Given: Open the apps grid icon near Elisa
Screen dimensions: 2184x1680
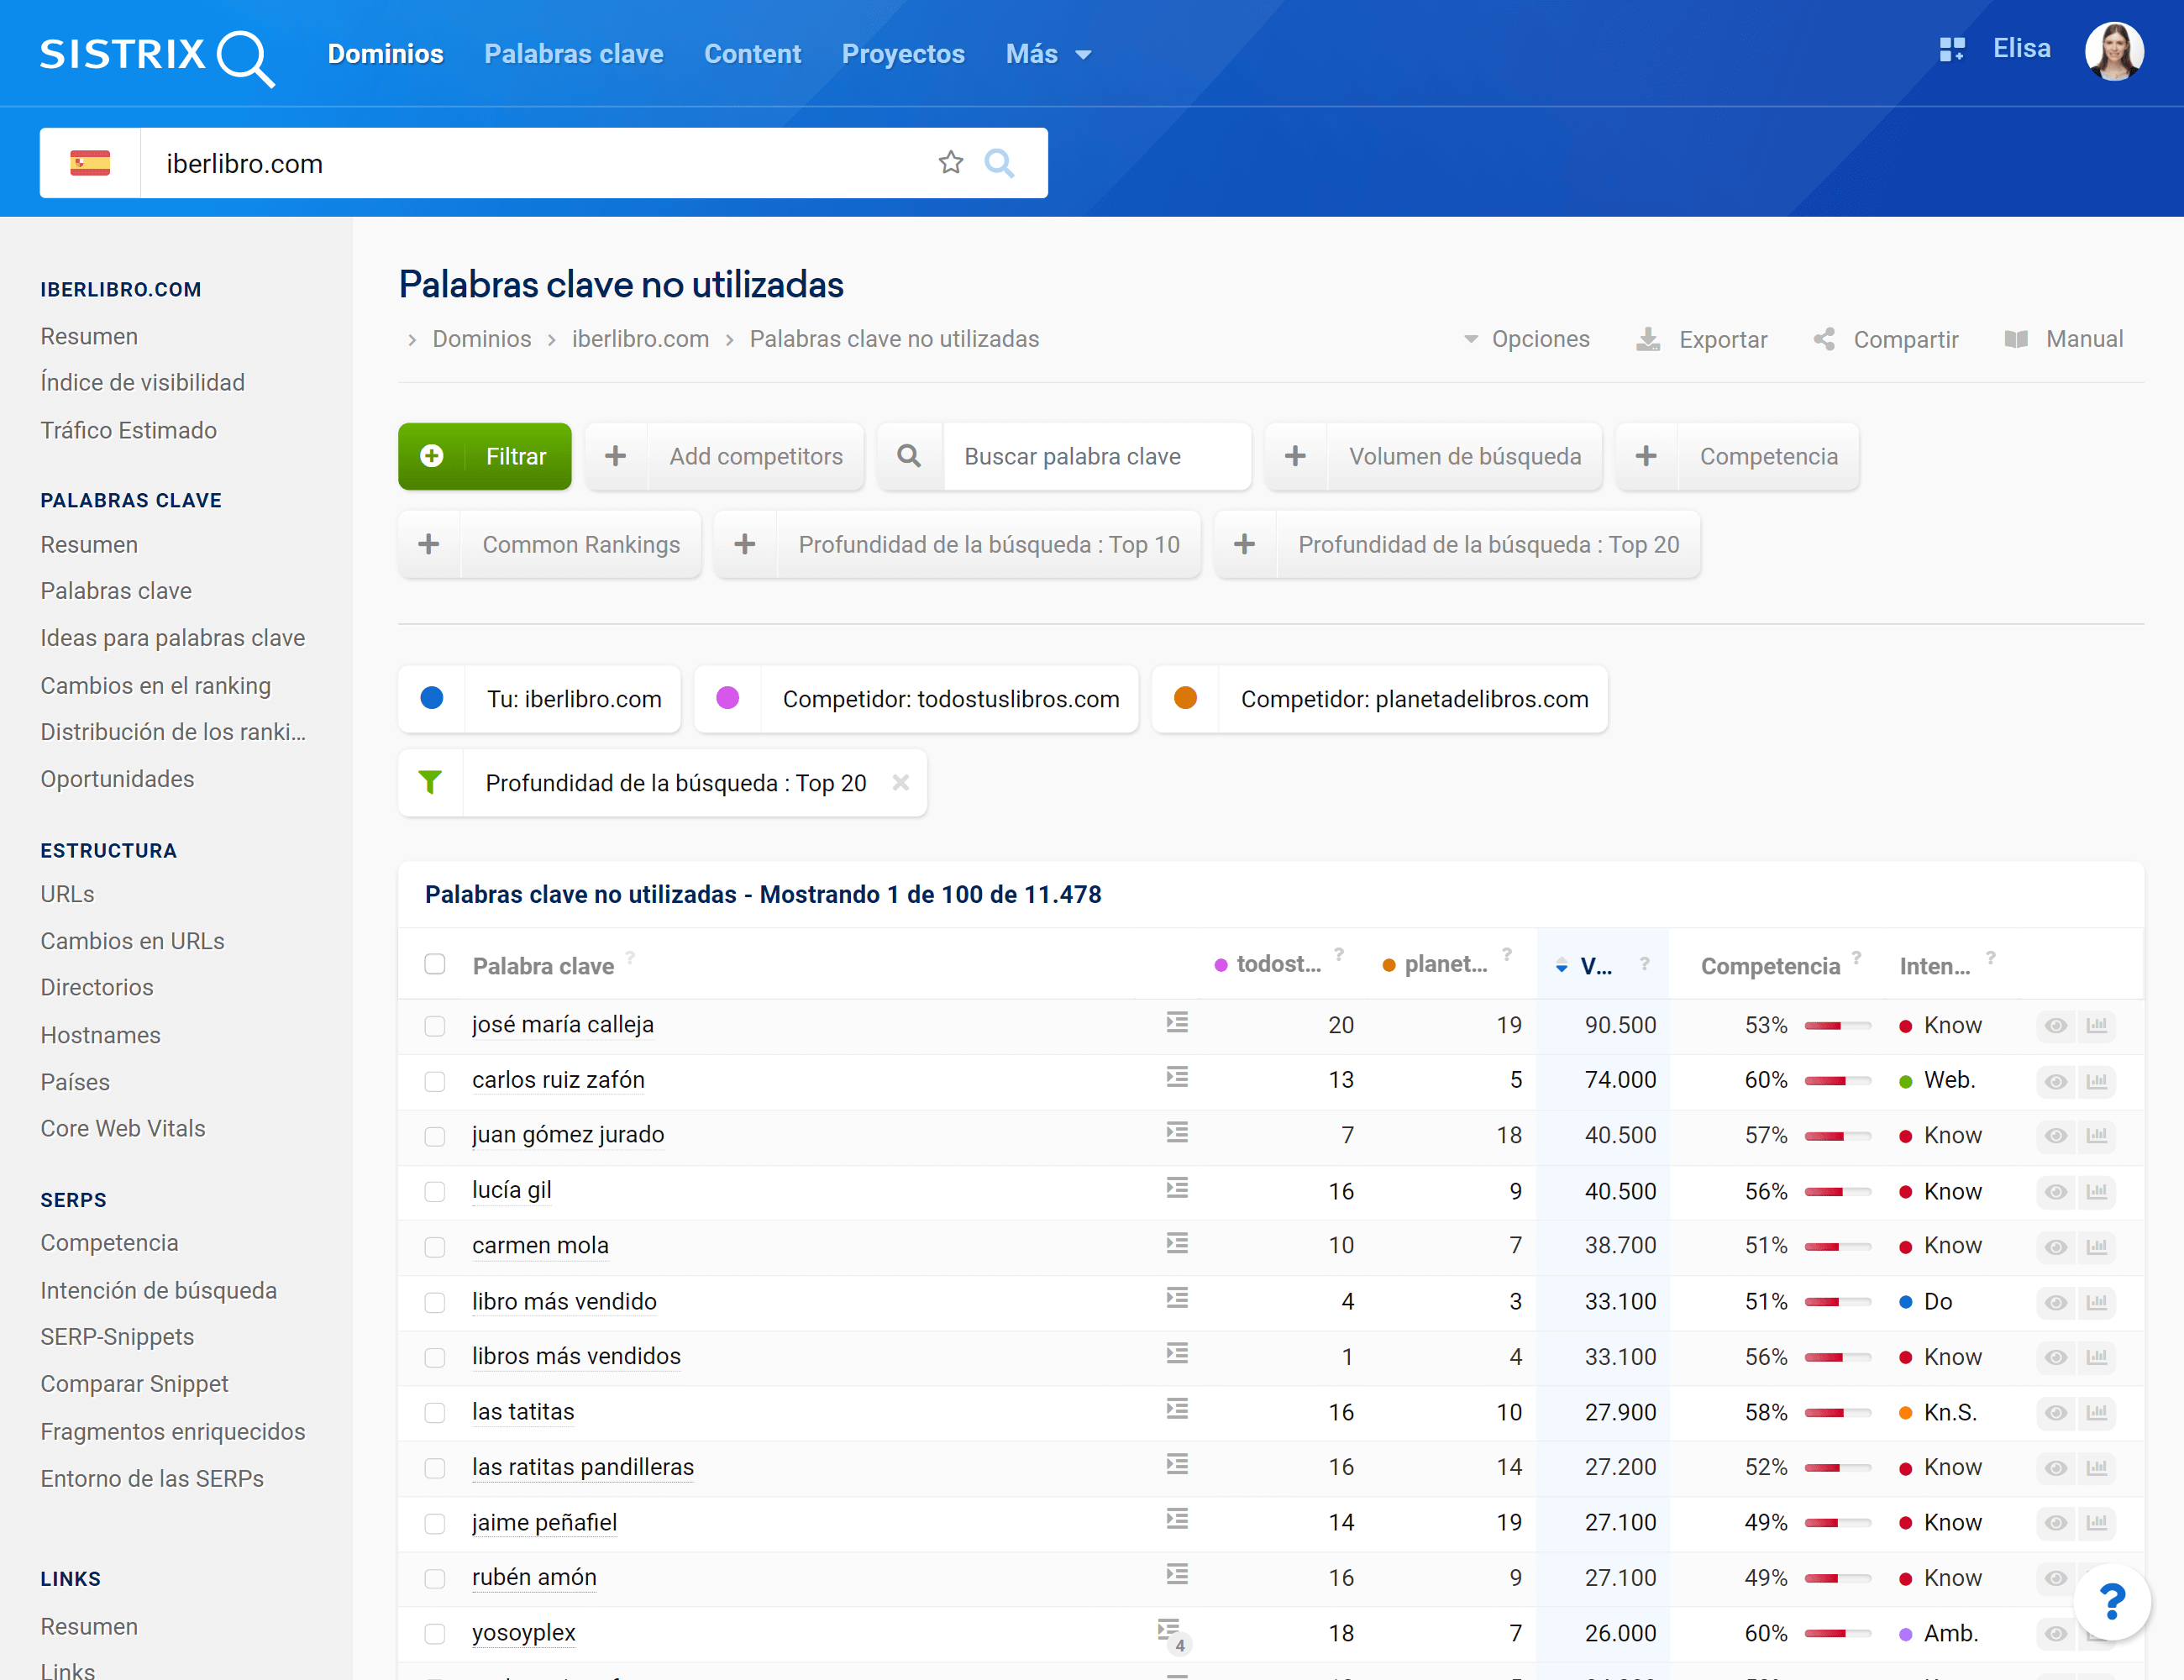Looking at the screenshot, I should (x=1951, y=49).
